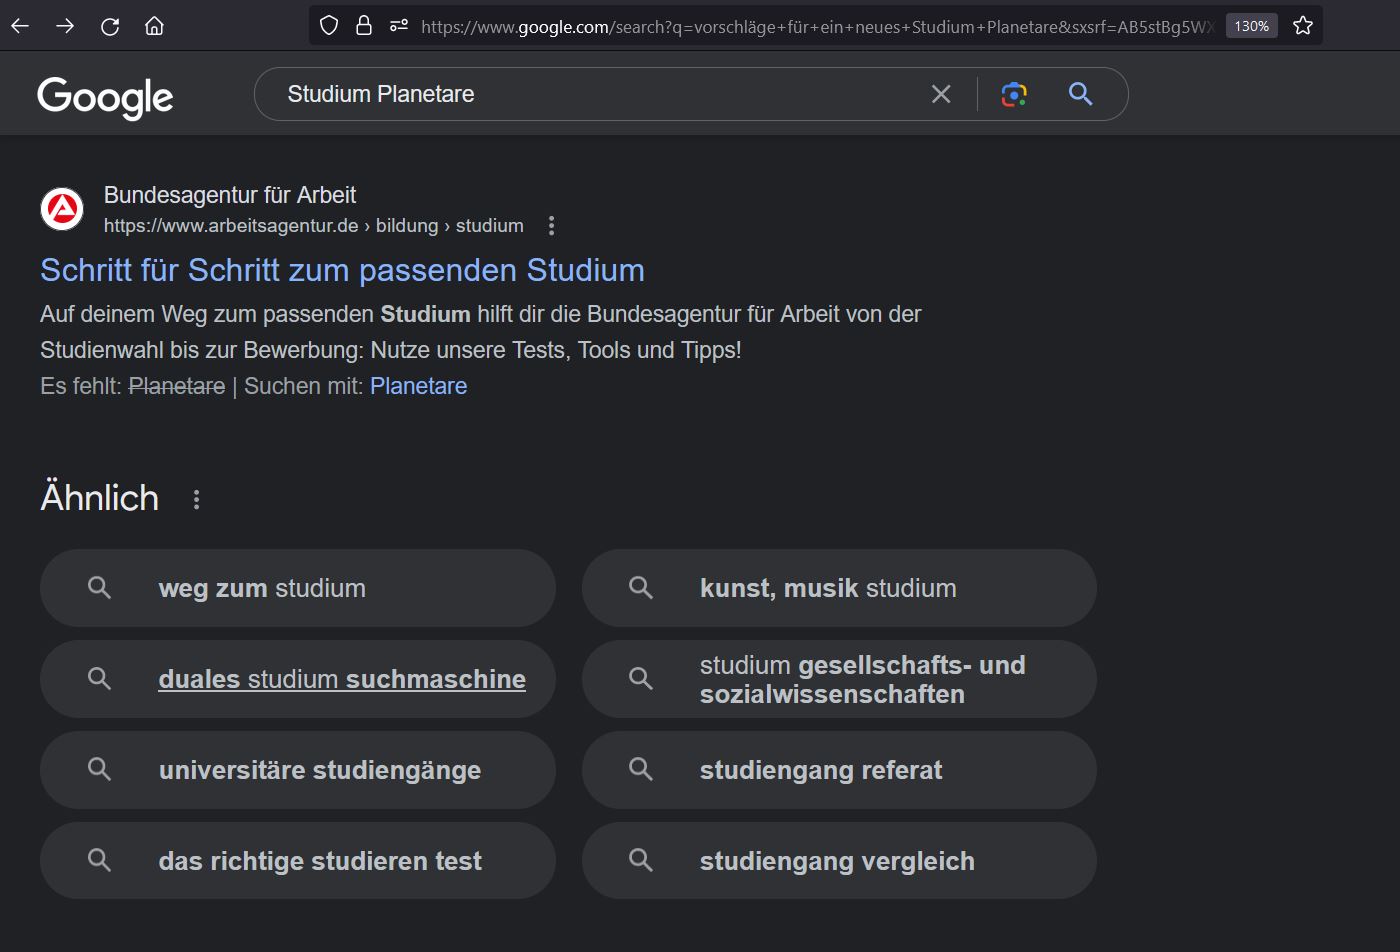Open the Google logo homepage link
The height and width of the screenshot is (952, 1400).
[x=105, y=97]
